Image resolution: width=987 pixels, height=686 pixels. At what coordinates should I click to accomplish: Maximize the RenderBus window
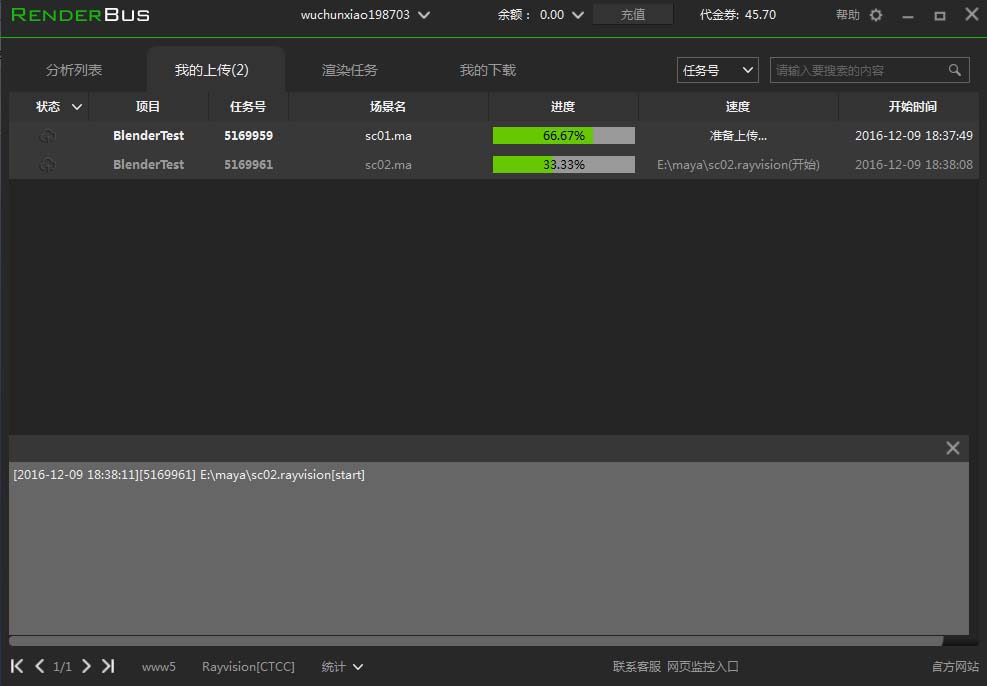940,16
